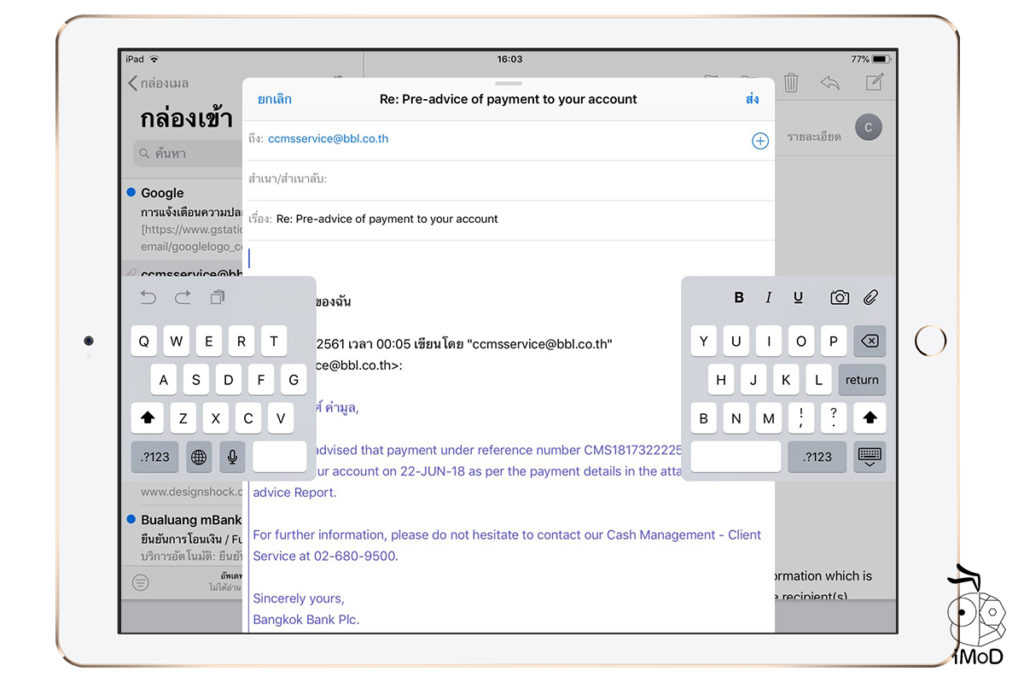1024x683 pixels.
Task: Tap the reply arrow icon
Action: tap(831, 83)
